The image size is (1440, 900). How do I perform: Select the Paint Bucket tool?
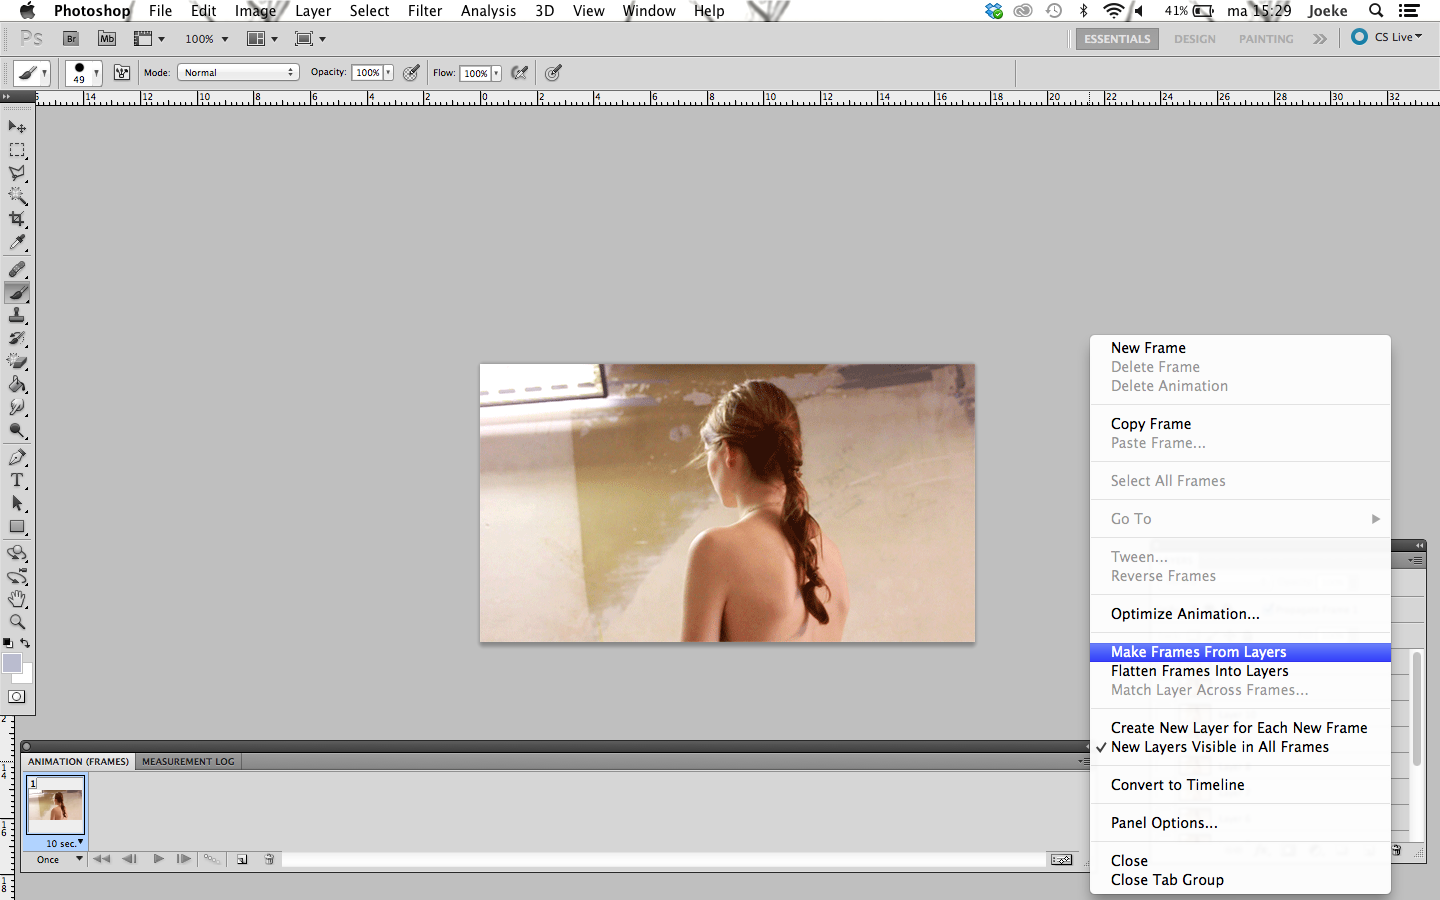pos(17,384)
